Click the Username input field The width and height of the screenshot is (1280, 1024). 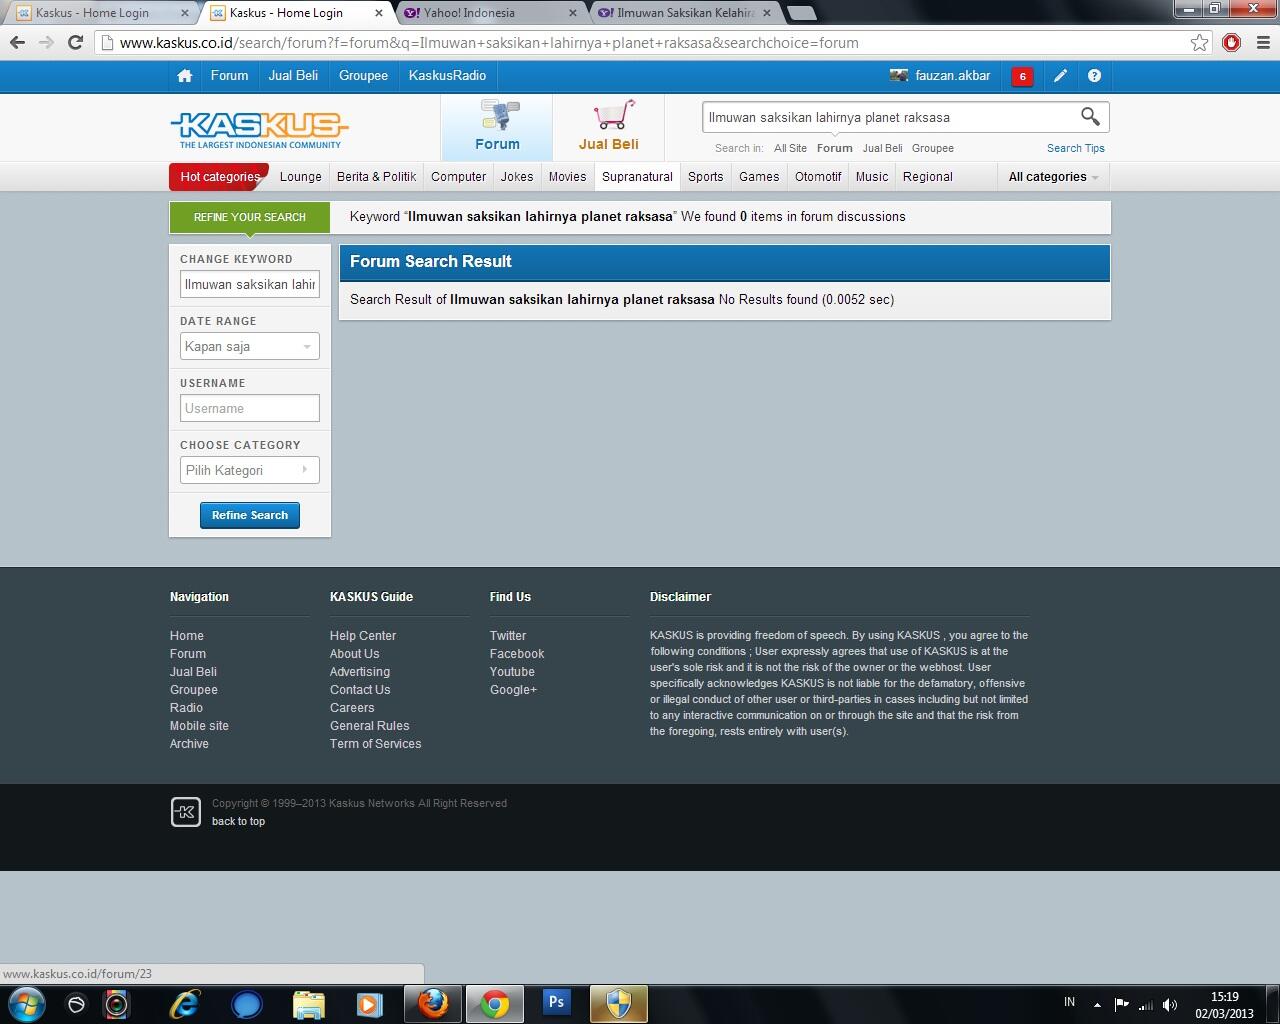click(250, 408)
